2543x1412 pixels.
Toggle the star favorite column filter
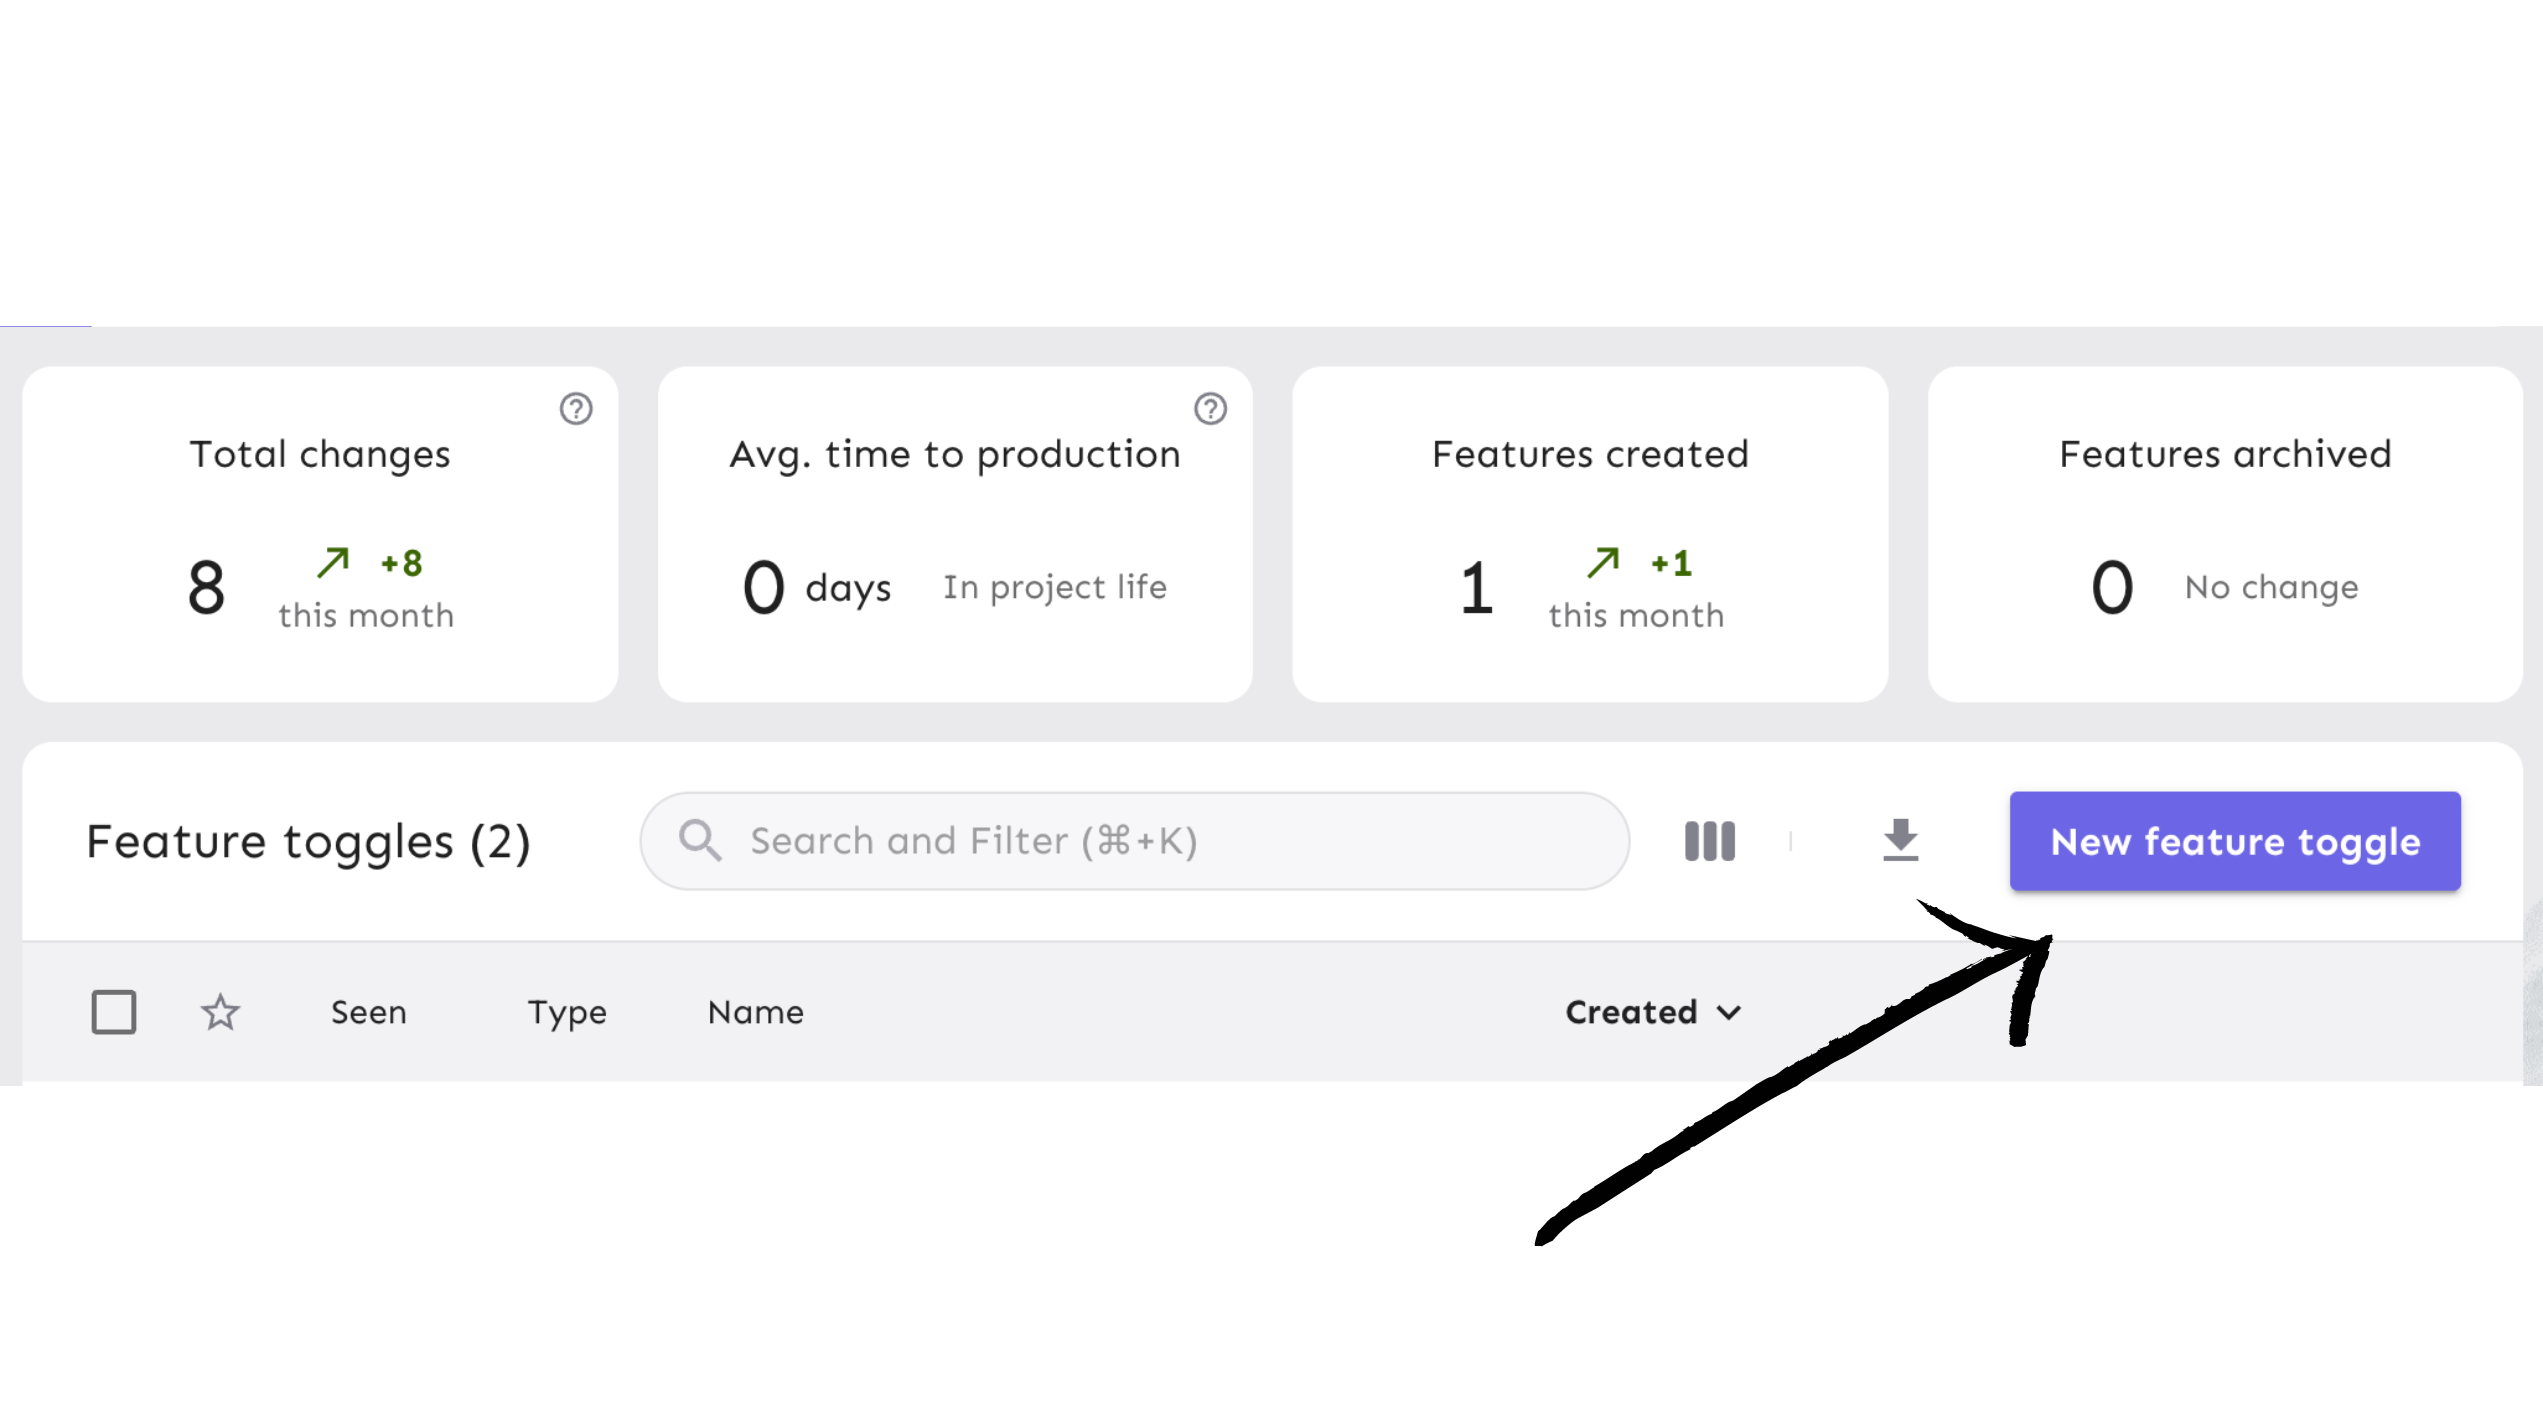coord(219,1010)
